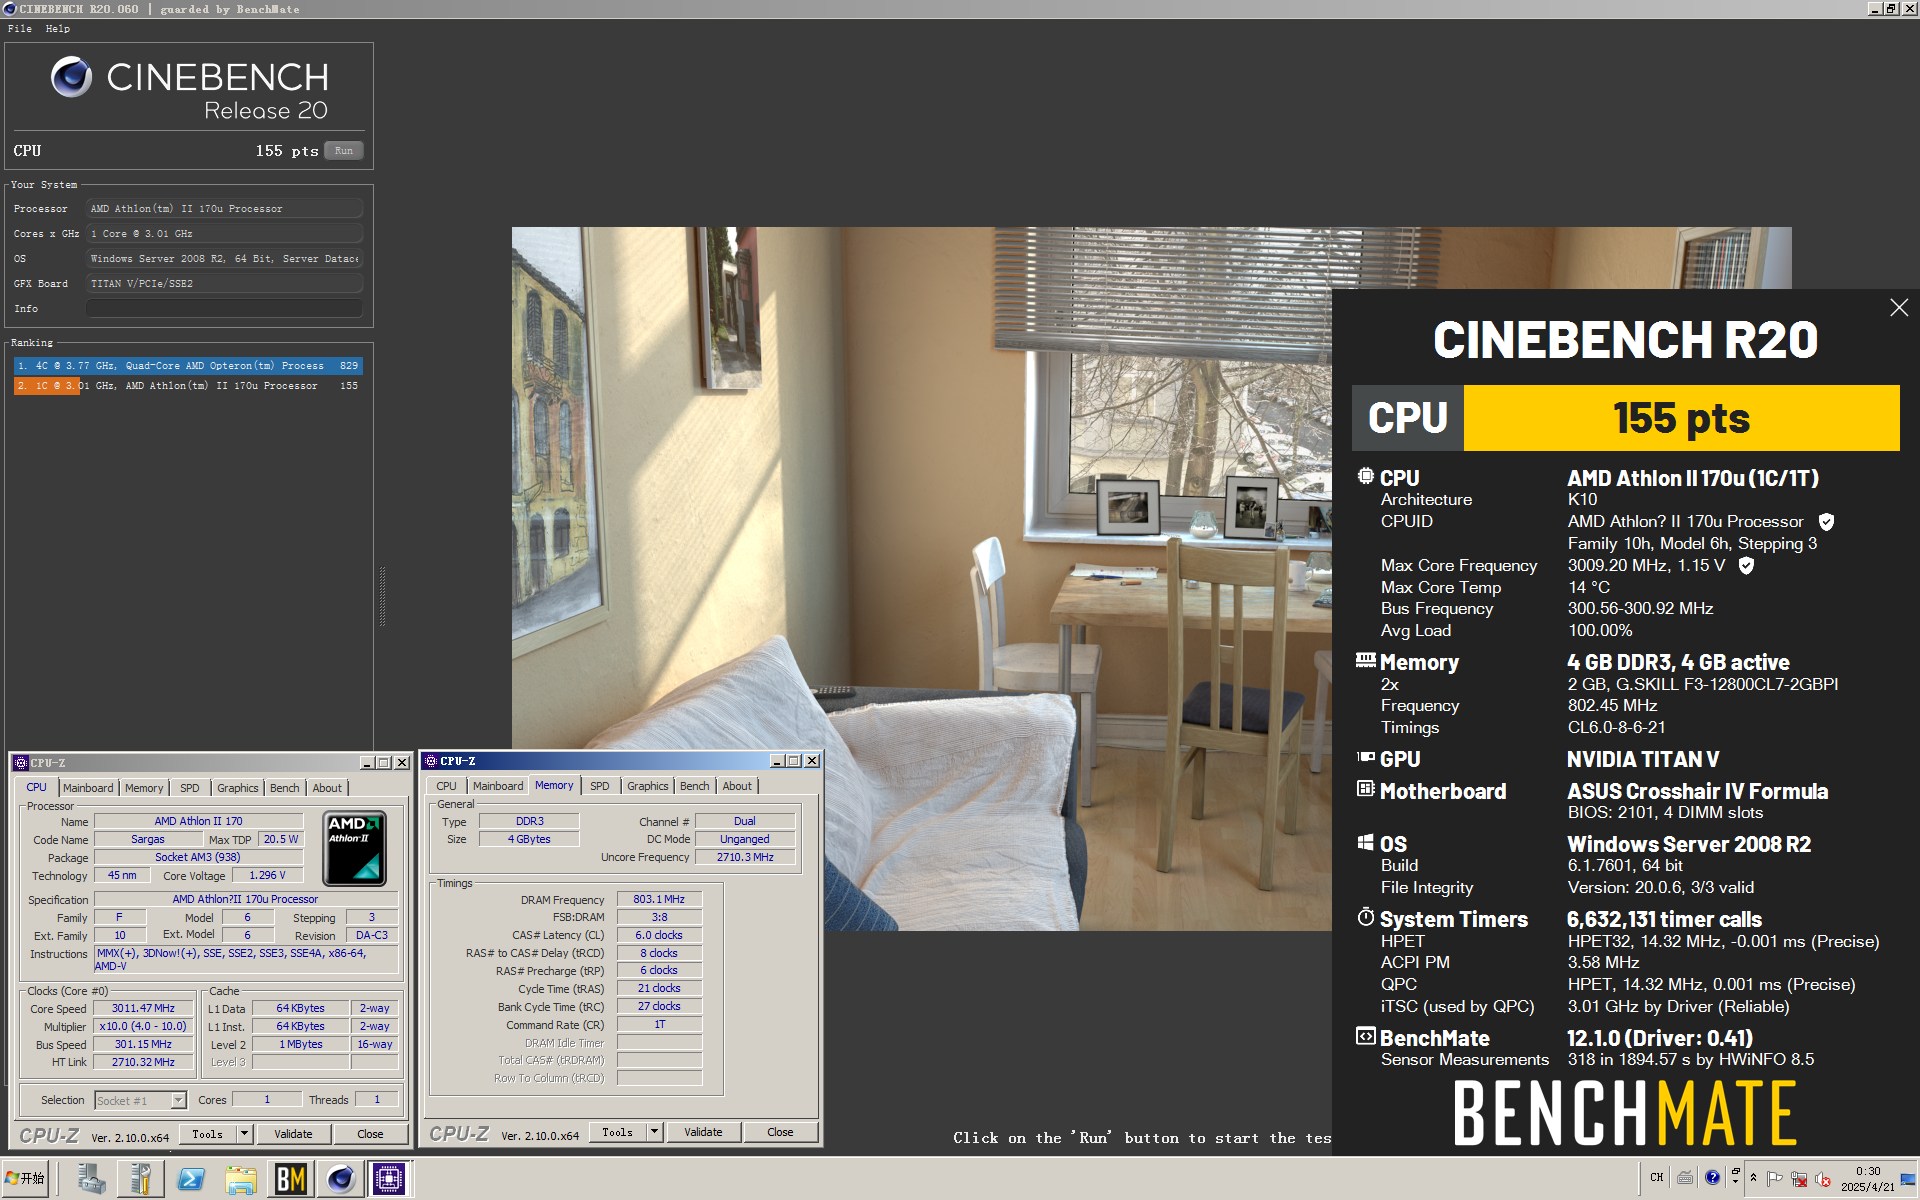Open Server Manager from the taskbar

click(91, 1179)
